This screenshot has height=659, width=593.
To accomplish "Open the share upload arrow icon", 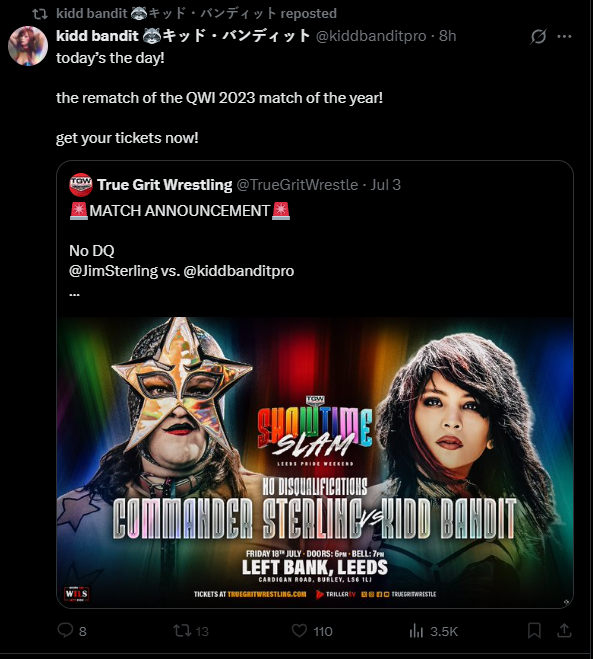I will click(x=564, y=630).
